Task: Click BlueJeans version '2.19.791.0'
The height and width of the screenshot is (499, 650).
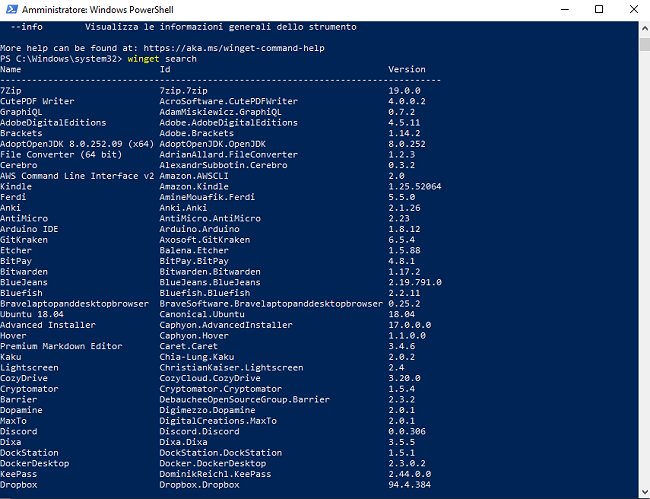Action: click(x=415, y=282)
